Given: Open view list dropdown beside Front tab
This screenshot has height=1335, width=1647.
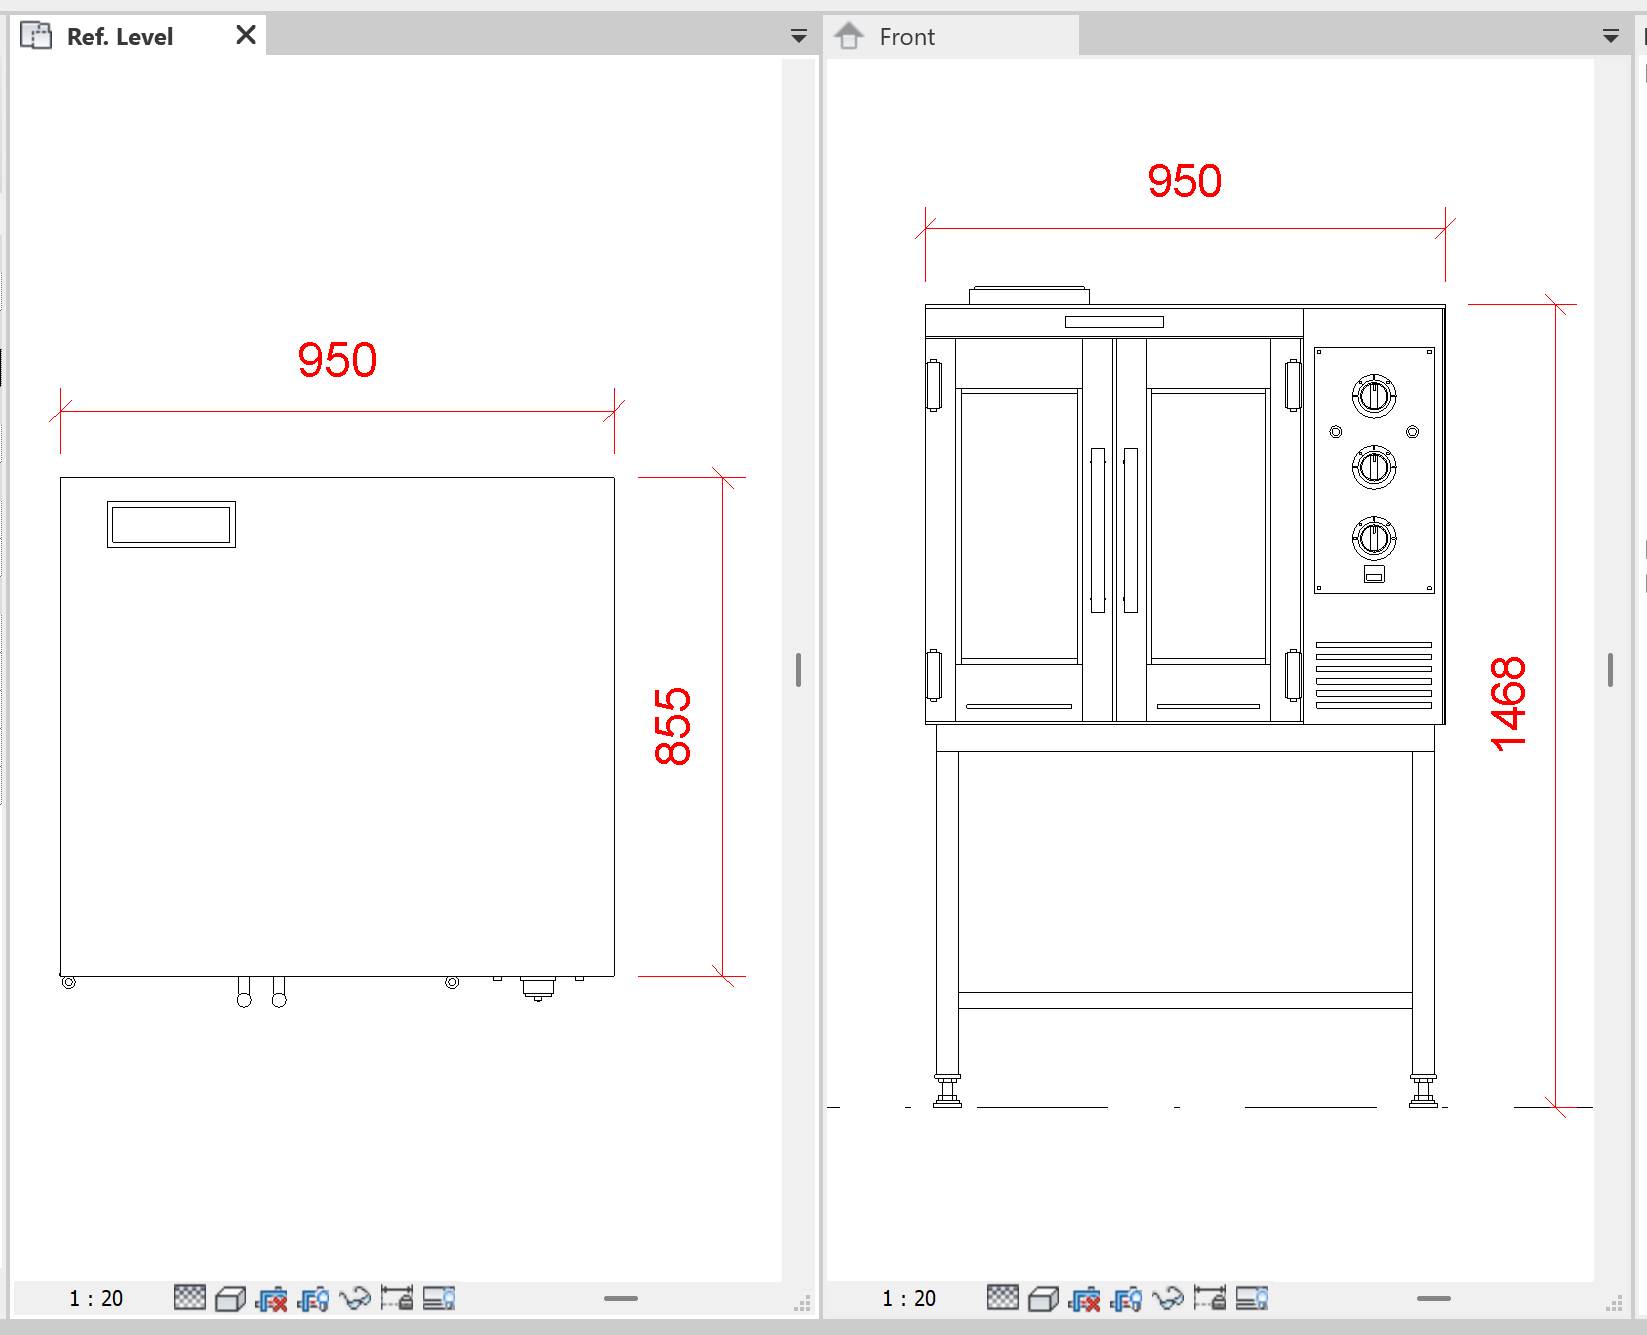Looking at the screenshot, I should pos(1611,36).
